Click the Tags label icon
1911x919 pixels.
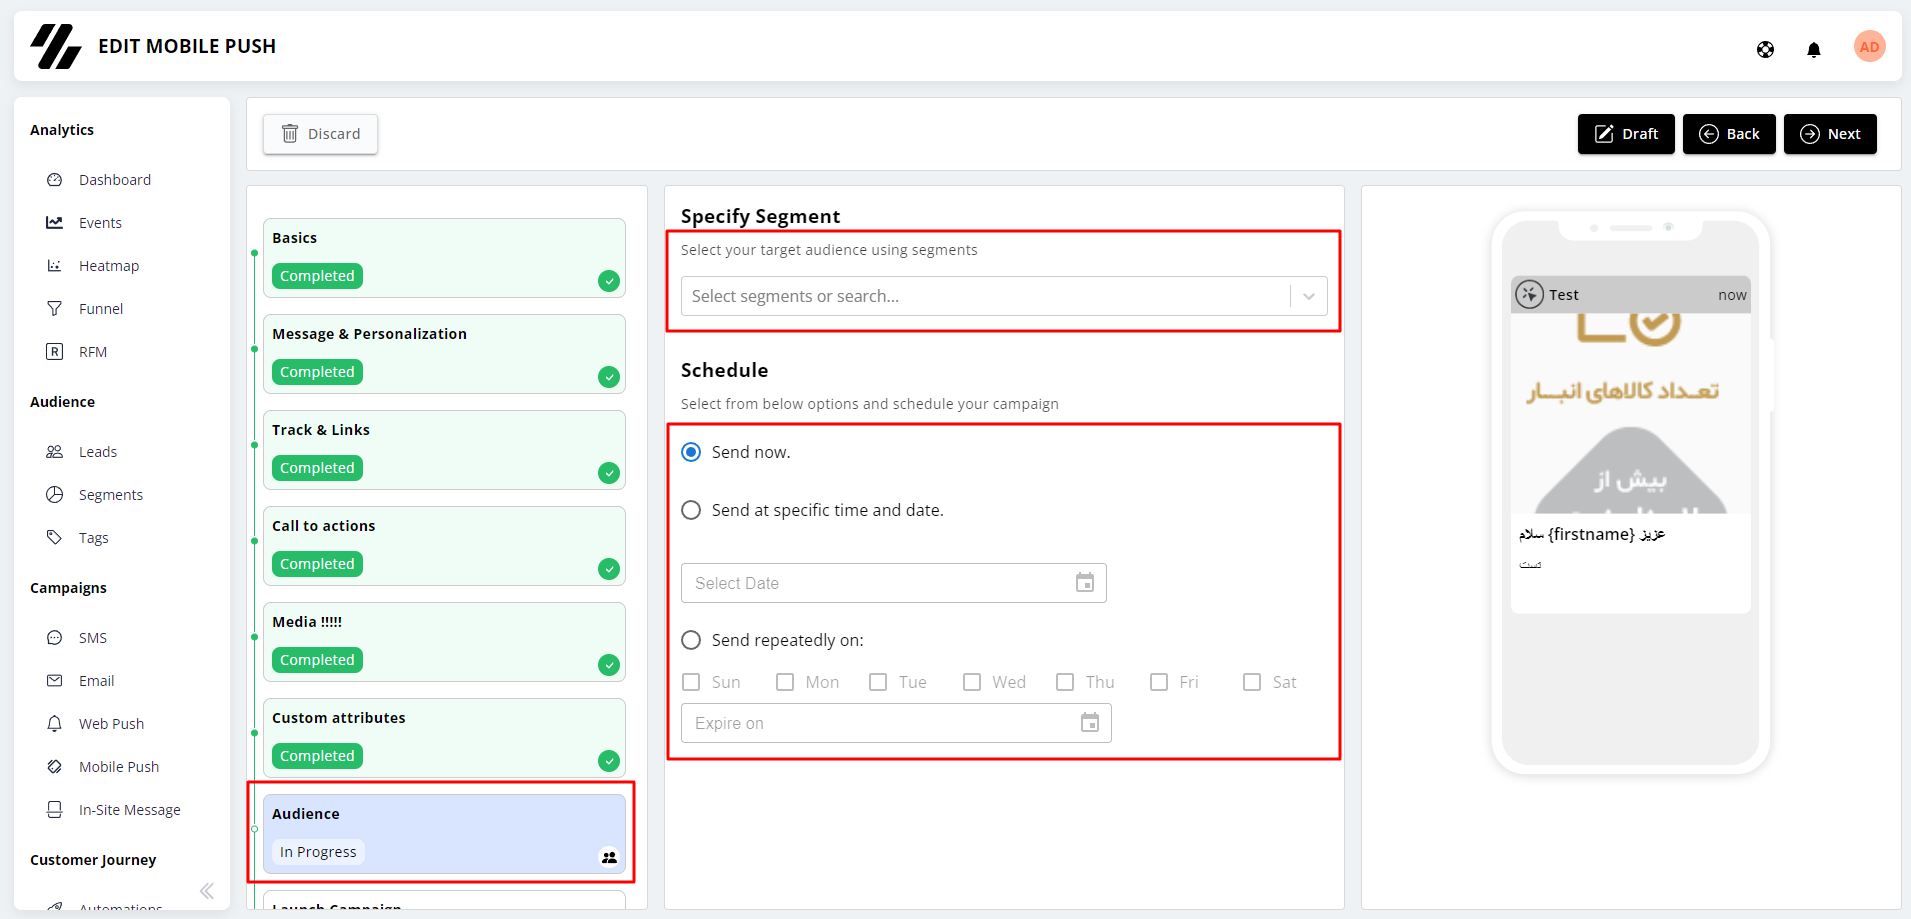55,538
